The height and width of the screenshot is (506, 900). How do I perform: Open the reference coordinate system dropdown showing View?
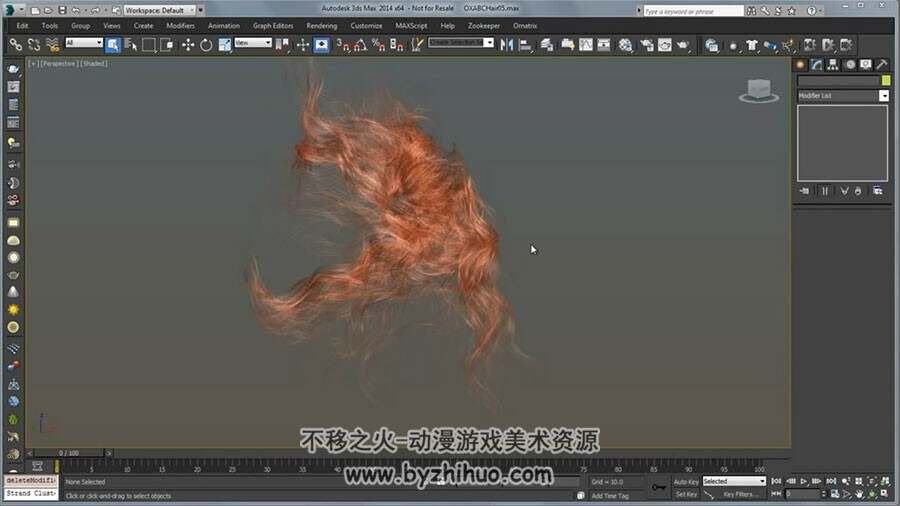[253, 43]
